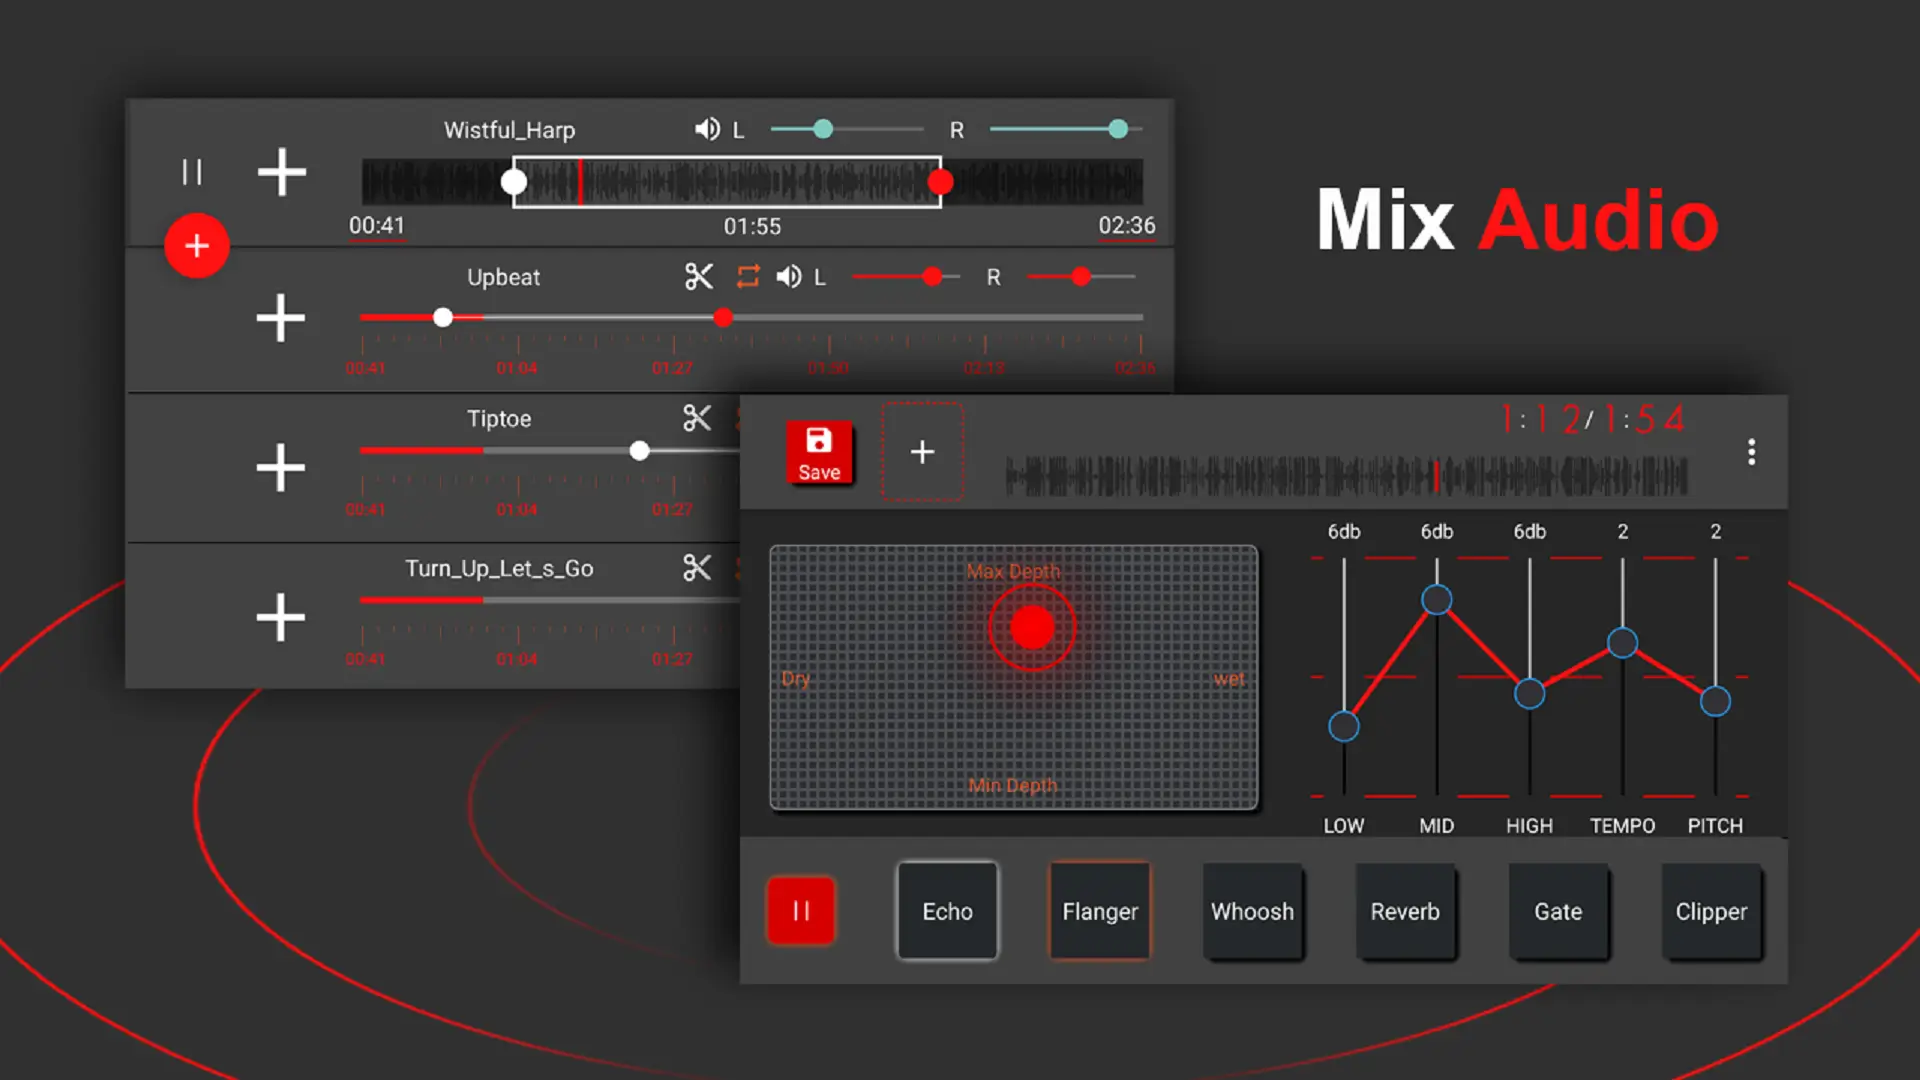Move the Max Depth pad control
The height and width of the screenshot is (1080, 1920).
(x=1034, y=626)
